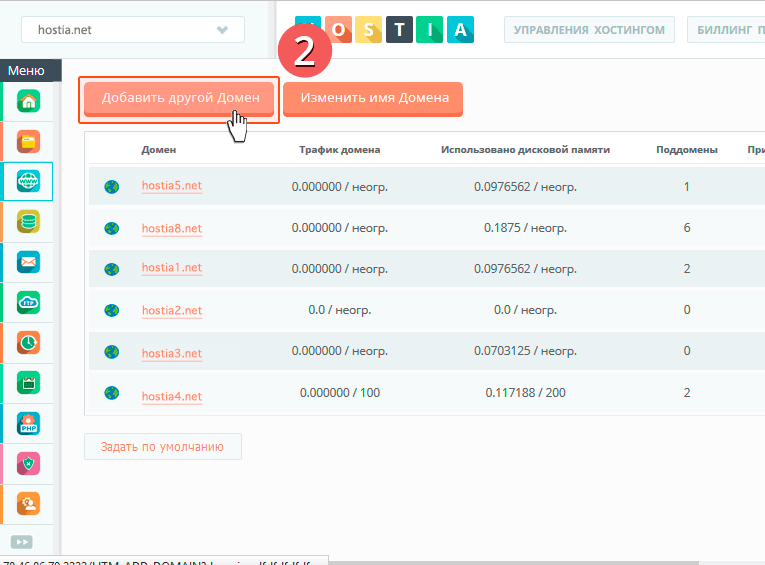Image resolution: width=765 pixels, height=565 pixels.
Task: Click the Изменить имя Домена button
Action: [x=373, y=99]
